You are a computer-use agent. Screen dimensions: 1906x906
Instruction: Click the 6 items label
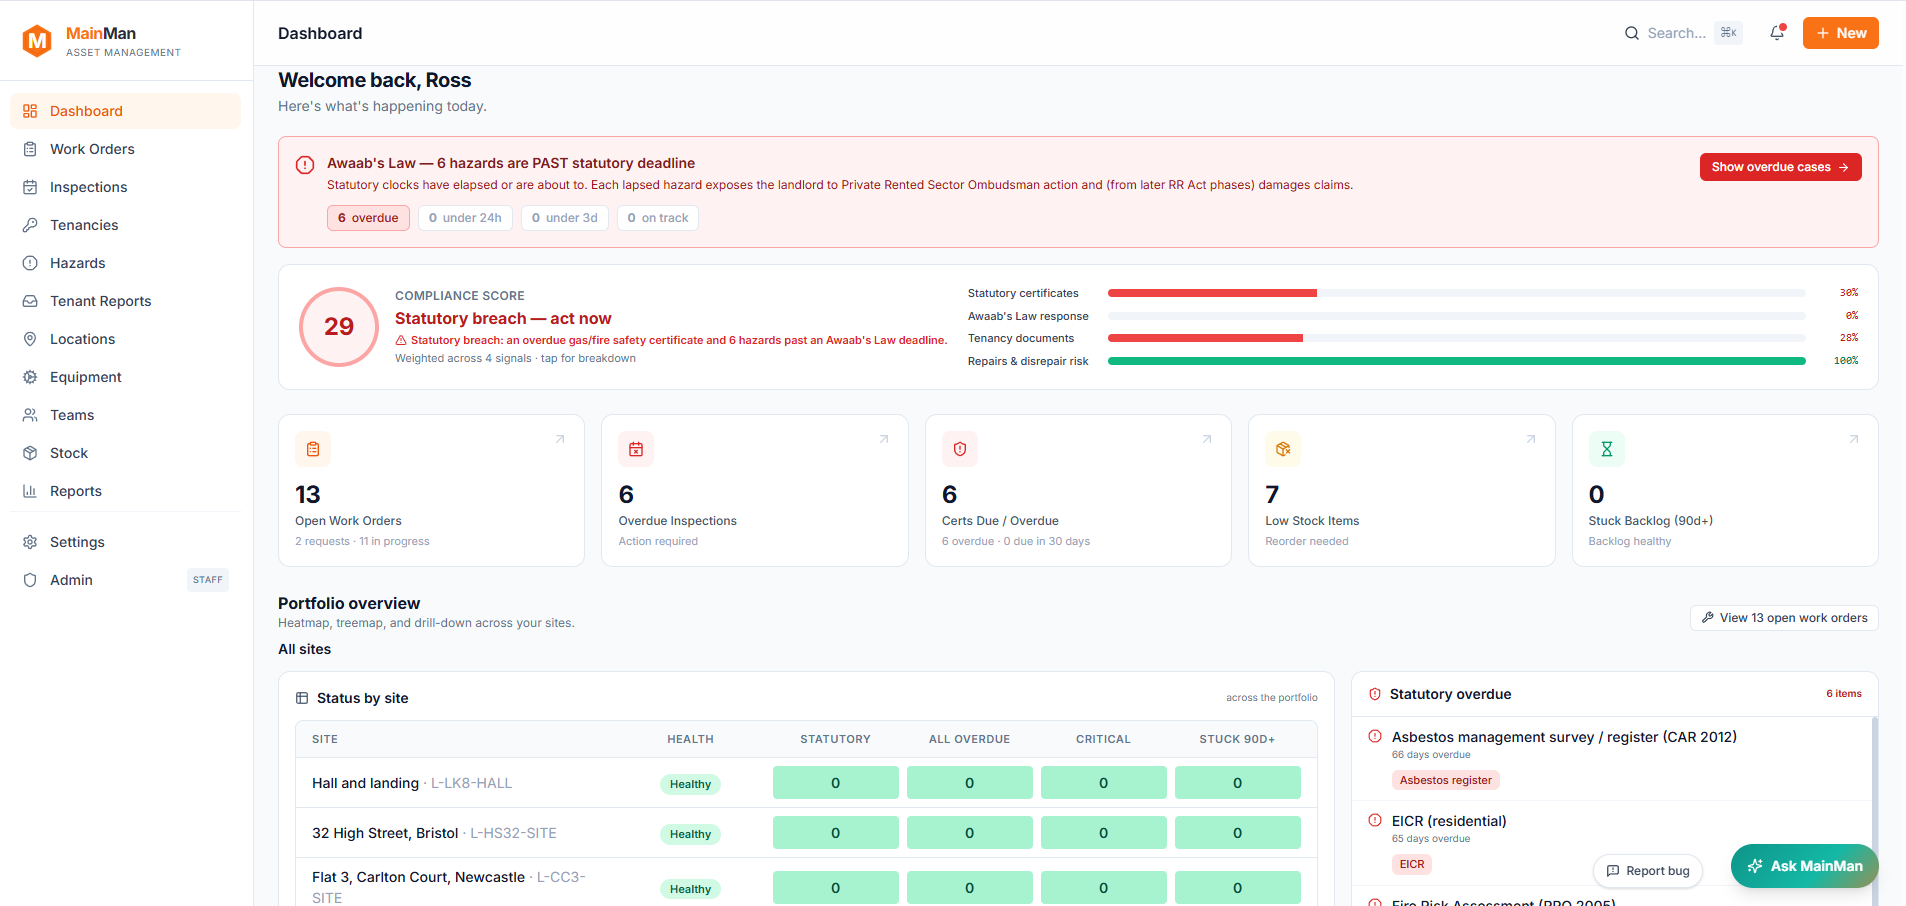coord(1844,694)
